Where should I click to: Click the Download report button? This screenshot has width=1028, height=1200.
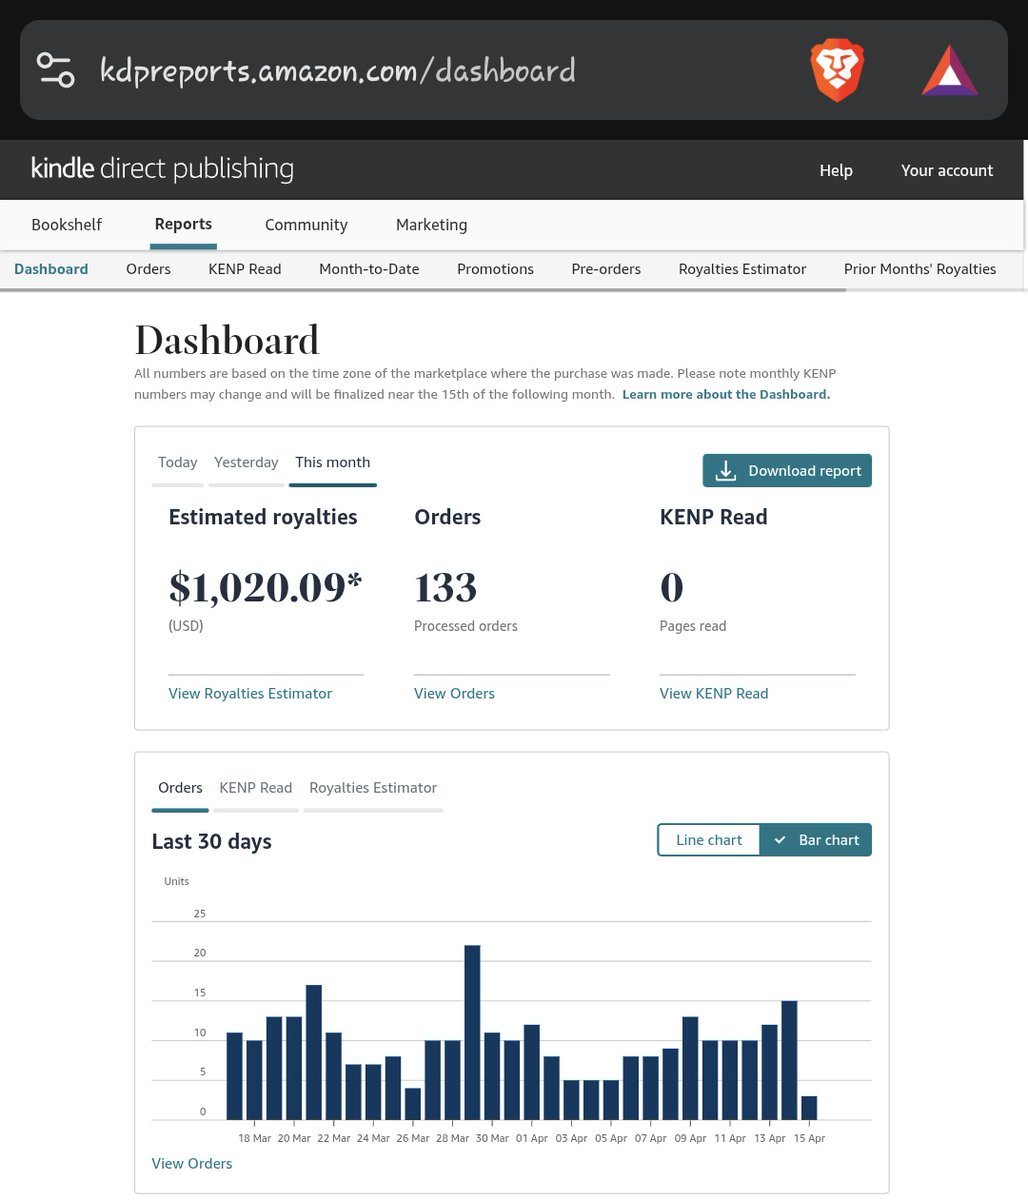pos(787,471)
